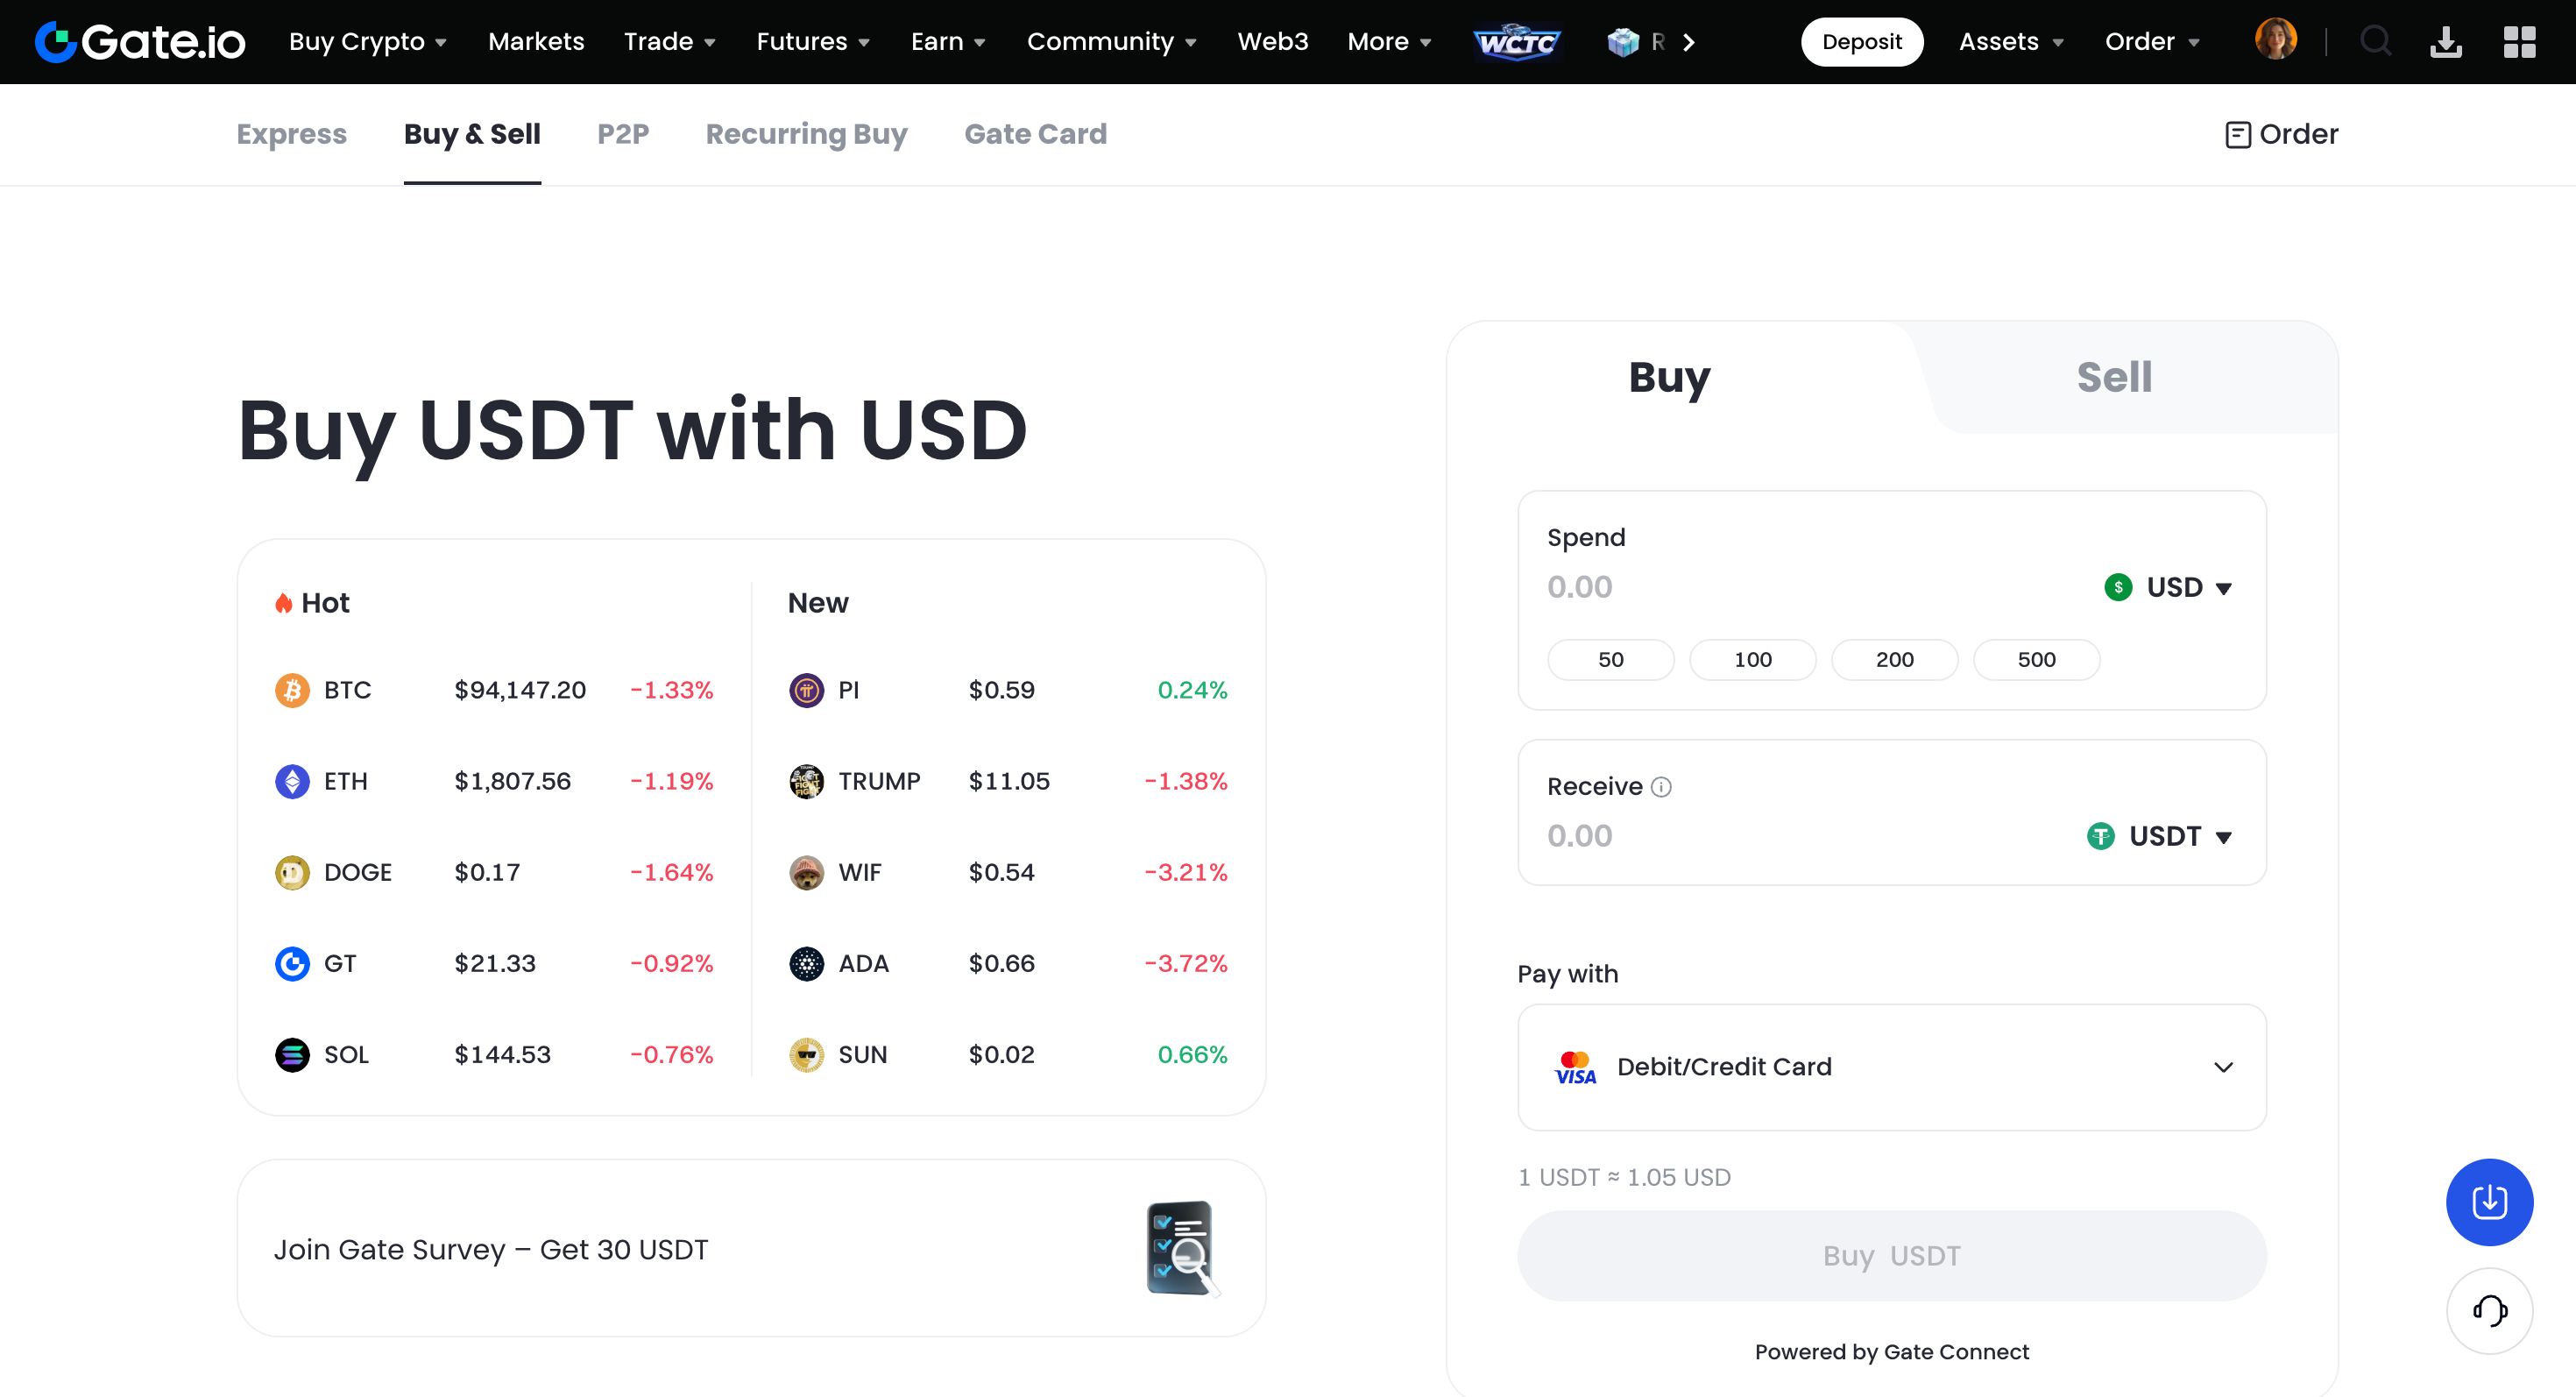Viewport: 2576px width, 1397px height.
Task: Expand the Debit/Credit Card payment options
Action: point(2224,1067)
